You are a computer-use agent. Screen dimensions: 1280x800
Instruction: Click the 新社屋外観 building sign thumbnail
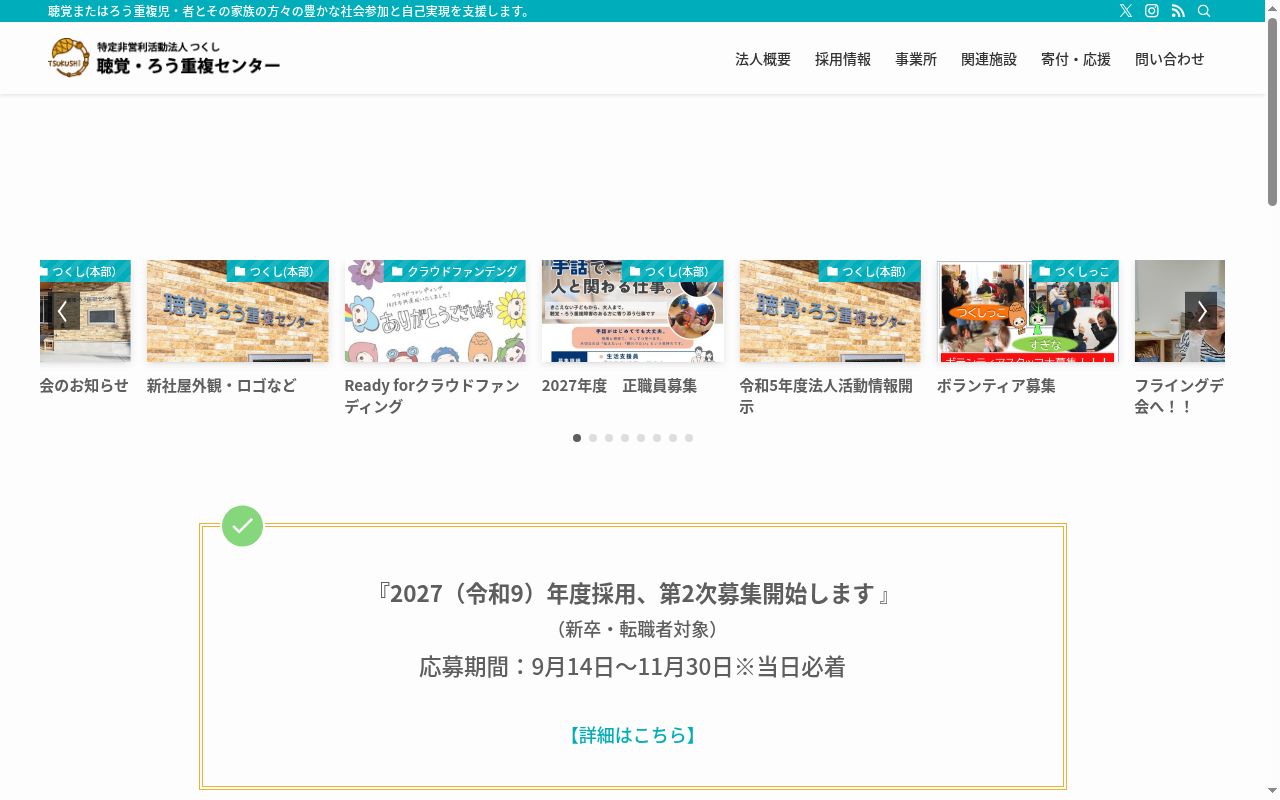pyautogui.click(x=238, y=311)
